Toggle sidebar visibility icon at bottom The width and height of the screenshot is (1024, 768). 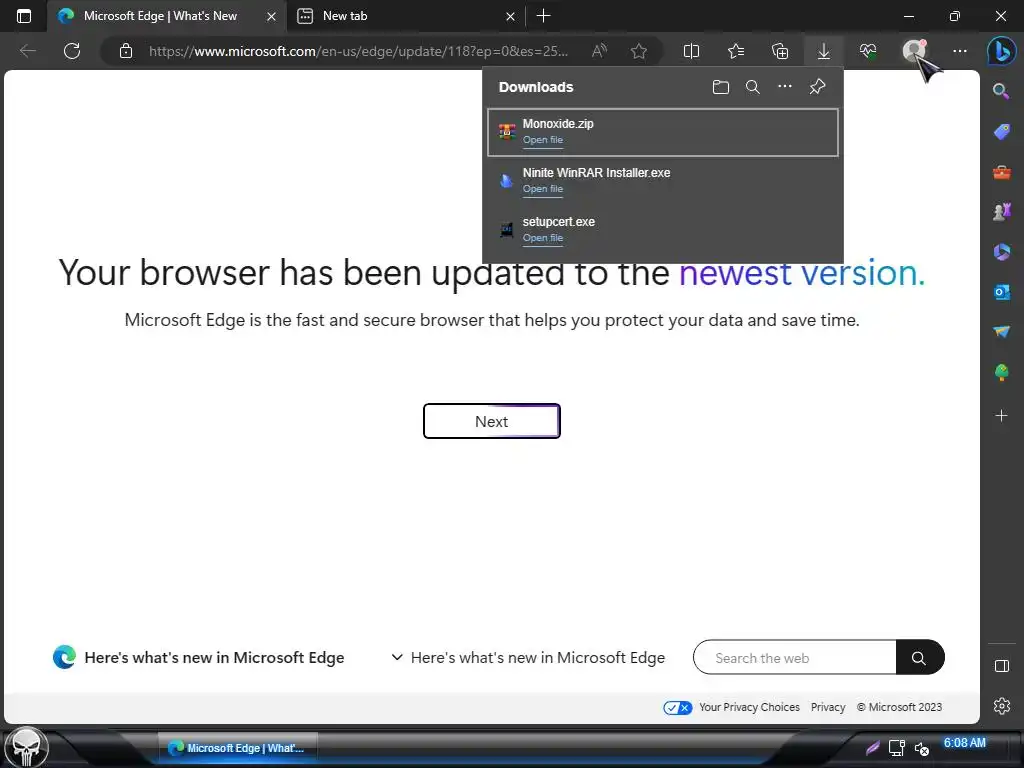(1001, 666)
